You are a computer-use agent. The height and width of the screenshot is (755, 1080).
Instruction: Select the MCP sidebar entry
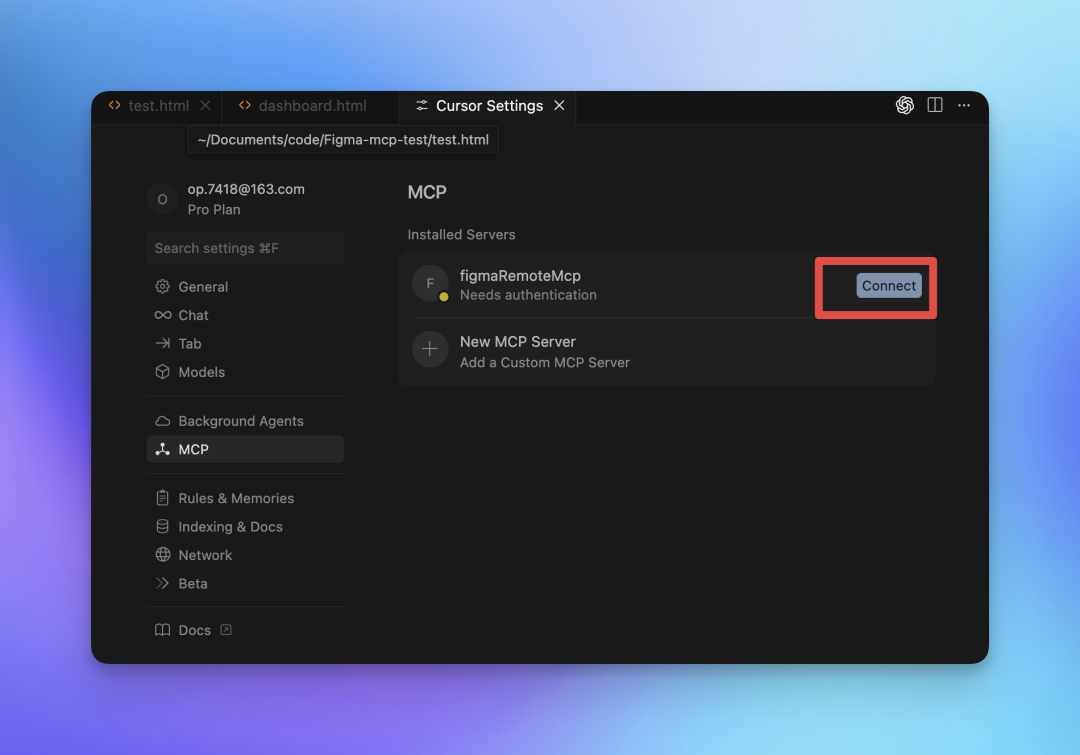(193, 449)
